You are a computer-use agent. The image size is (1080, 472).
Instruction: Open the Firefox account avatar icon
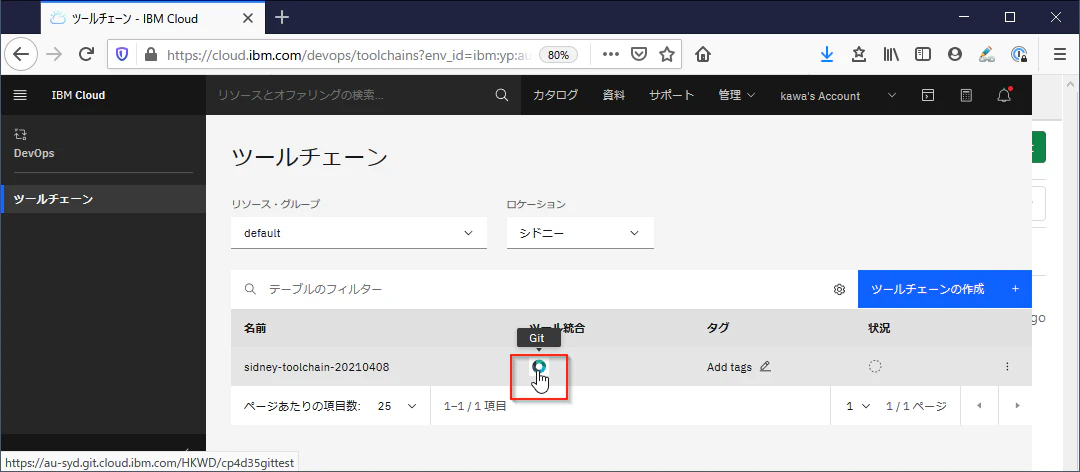point(955,54)
